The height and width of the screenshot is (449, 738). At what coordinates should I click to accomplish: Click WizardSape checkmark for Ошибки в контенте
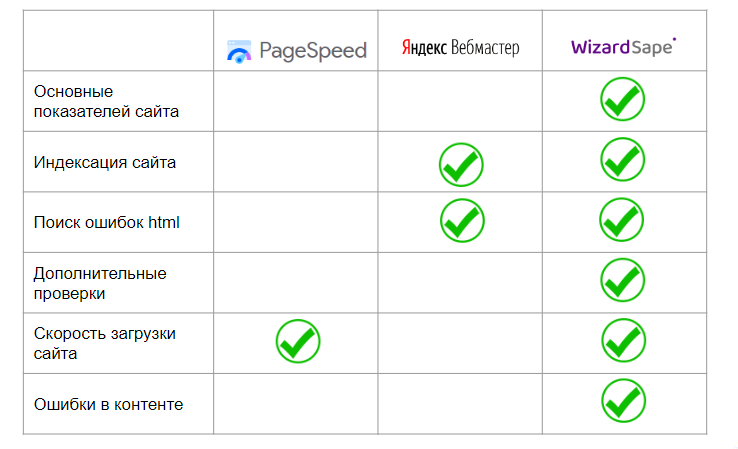coord(623,401)
